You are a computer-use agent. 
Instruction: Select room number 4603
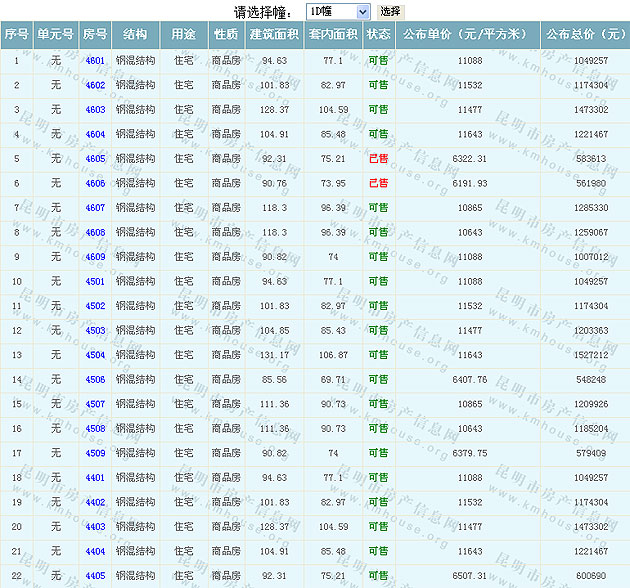95,110
